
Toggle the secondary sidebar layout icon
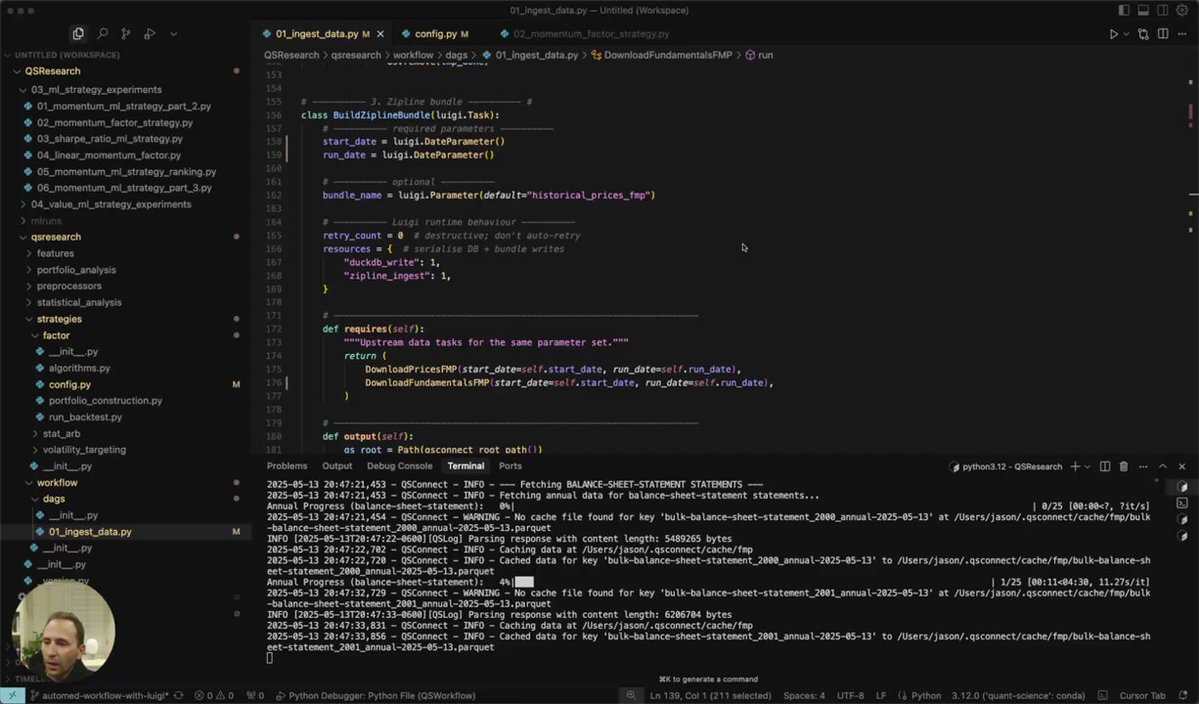[1162, 10]
